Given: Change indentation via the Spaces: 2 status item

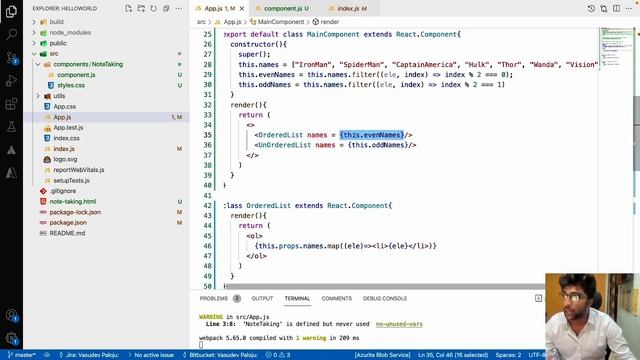Looking at the screenshot, I should [x=508, y=355].
